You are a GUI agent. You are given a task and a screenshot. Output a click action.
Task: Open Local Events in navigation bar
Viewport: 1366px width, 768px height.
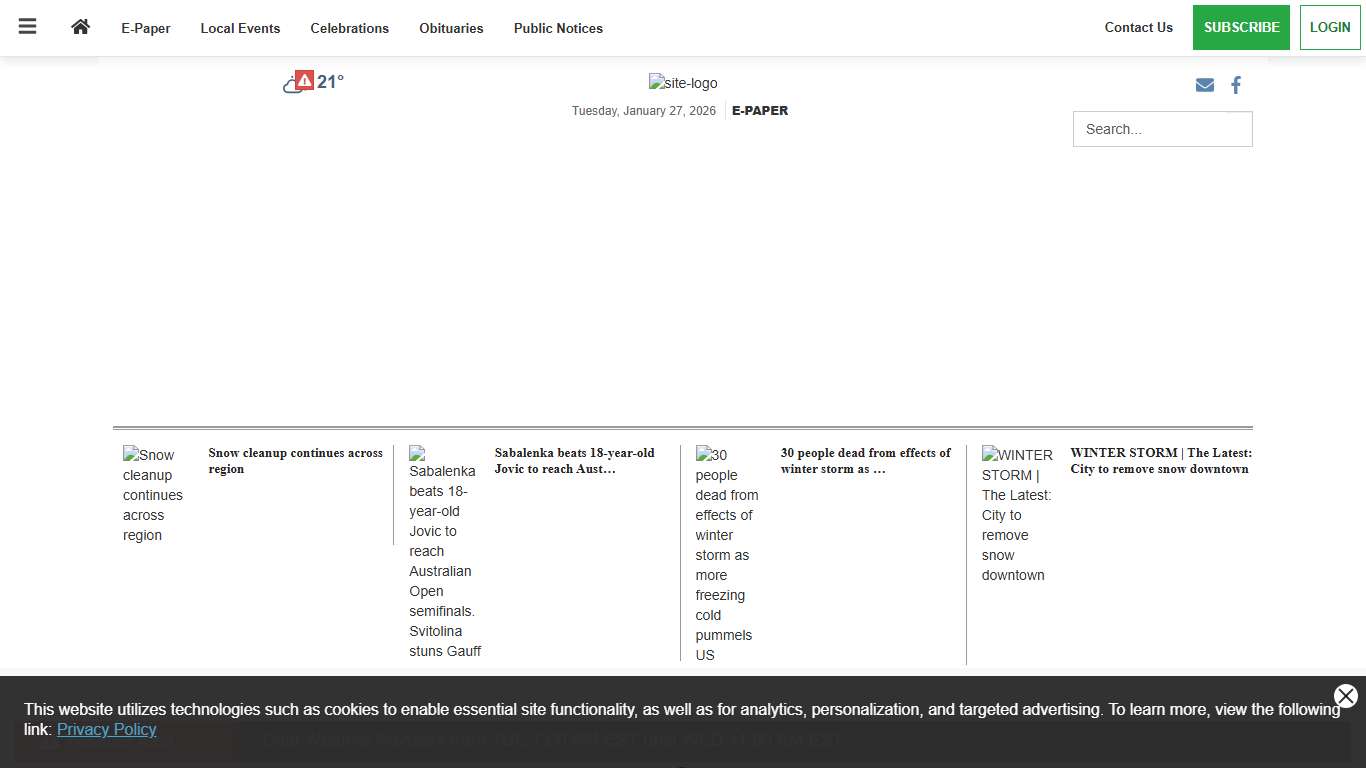pos(240,28)
